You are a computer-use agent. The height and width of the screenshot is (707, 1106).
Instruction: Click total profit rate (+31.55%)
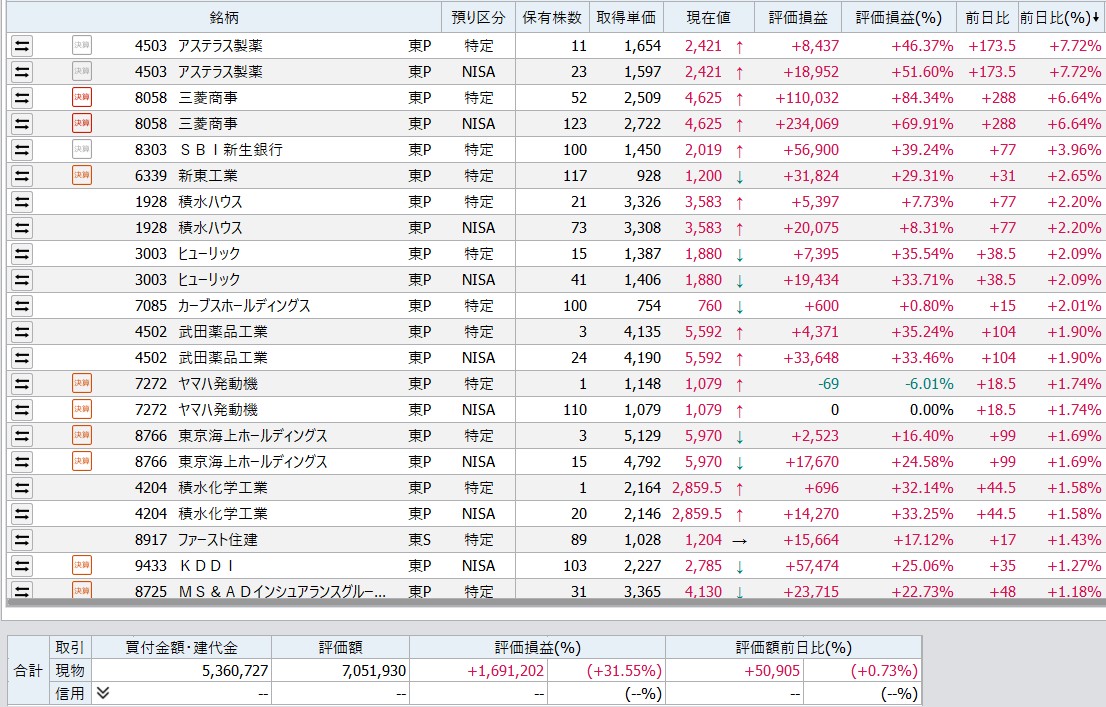point(624,670)
